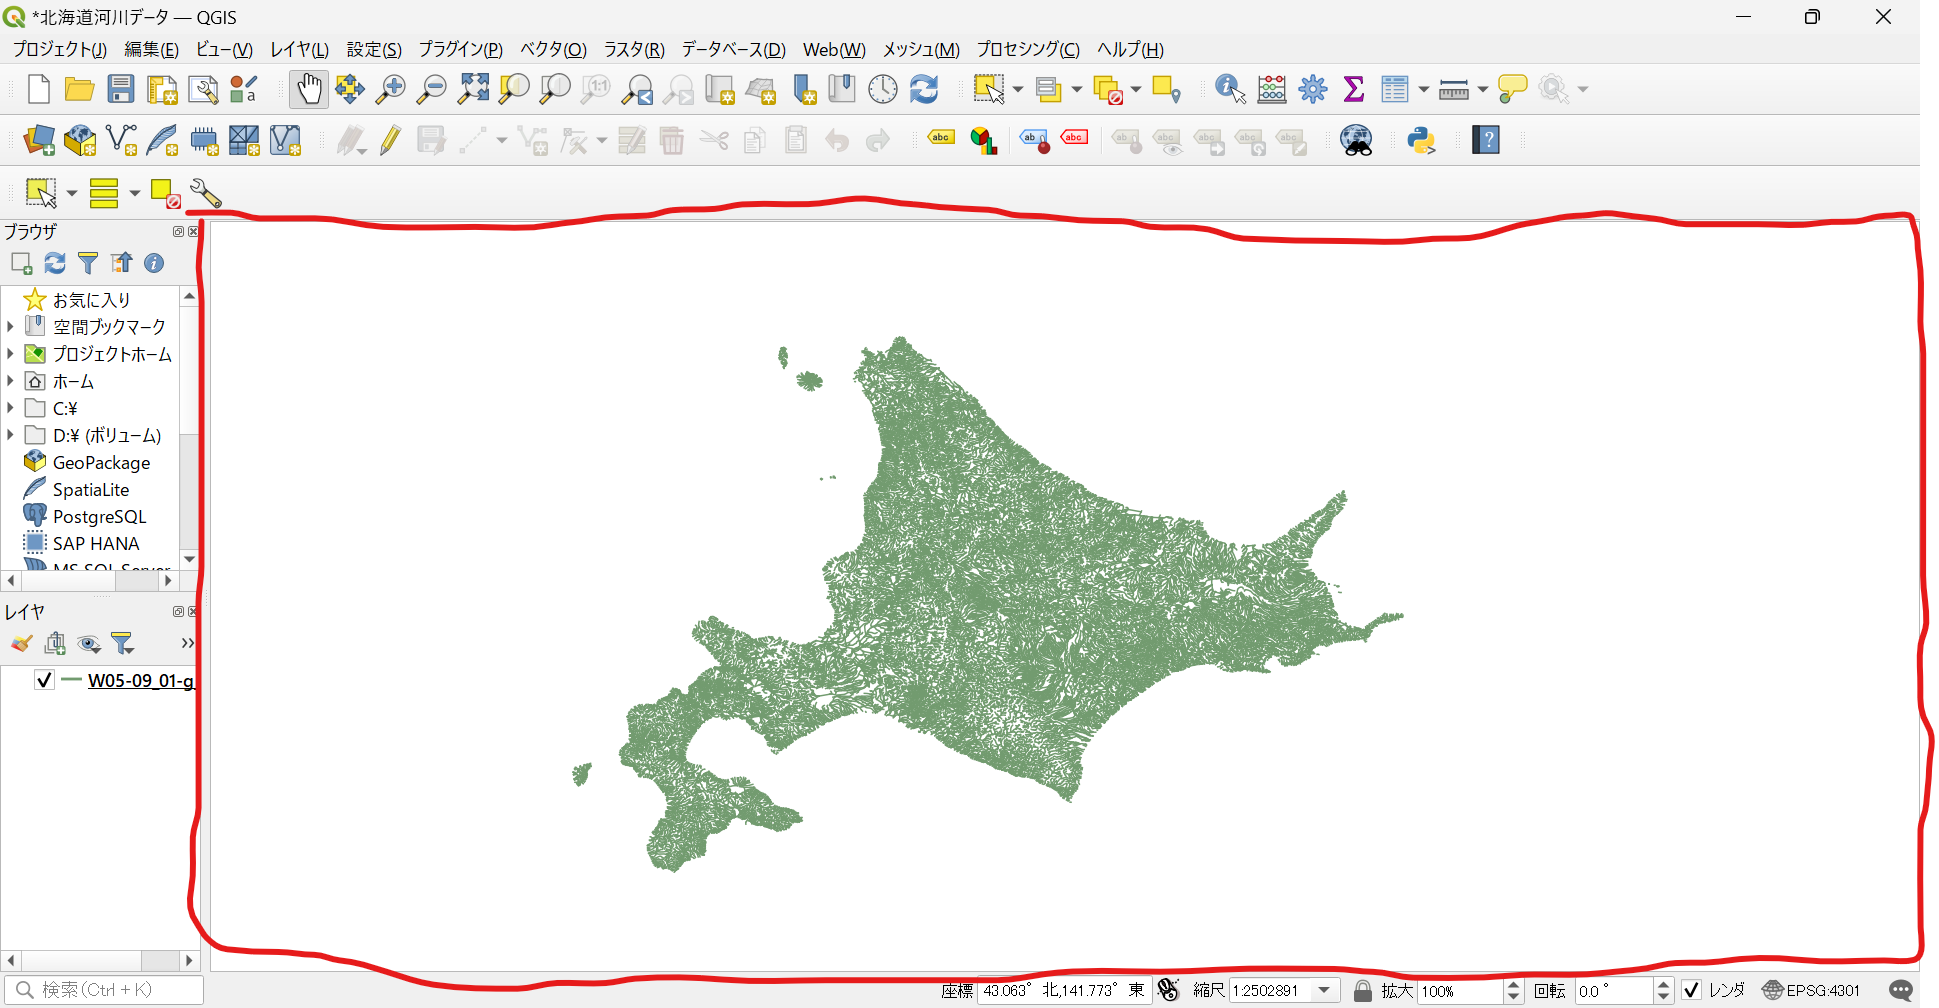Select SAP HANA in Browser panel
Image resolution: width=1939 pixels, height=1008 pixels.
point(96,543)
